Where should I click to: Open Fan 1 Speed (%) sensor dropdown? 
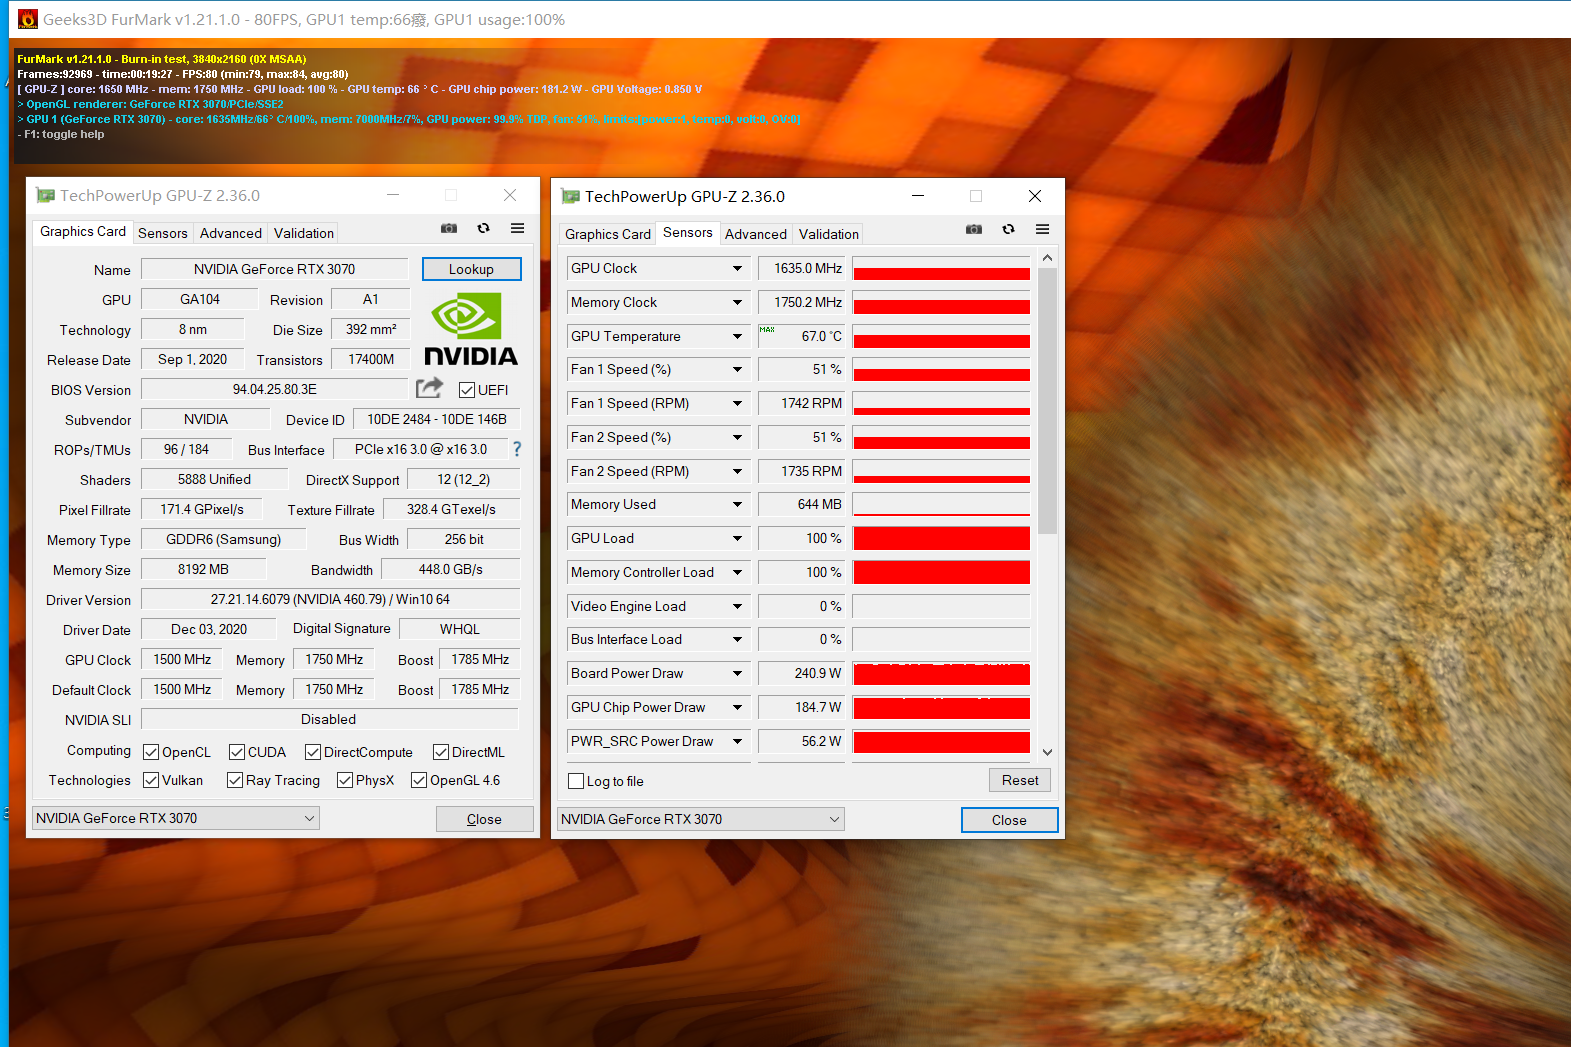(x=737, y=369)
